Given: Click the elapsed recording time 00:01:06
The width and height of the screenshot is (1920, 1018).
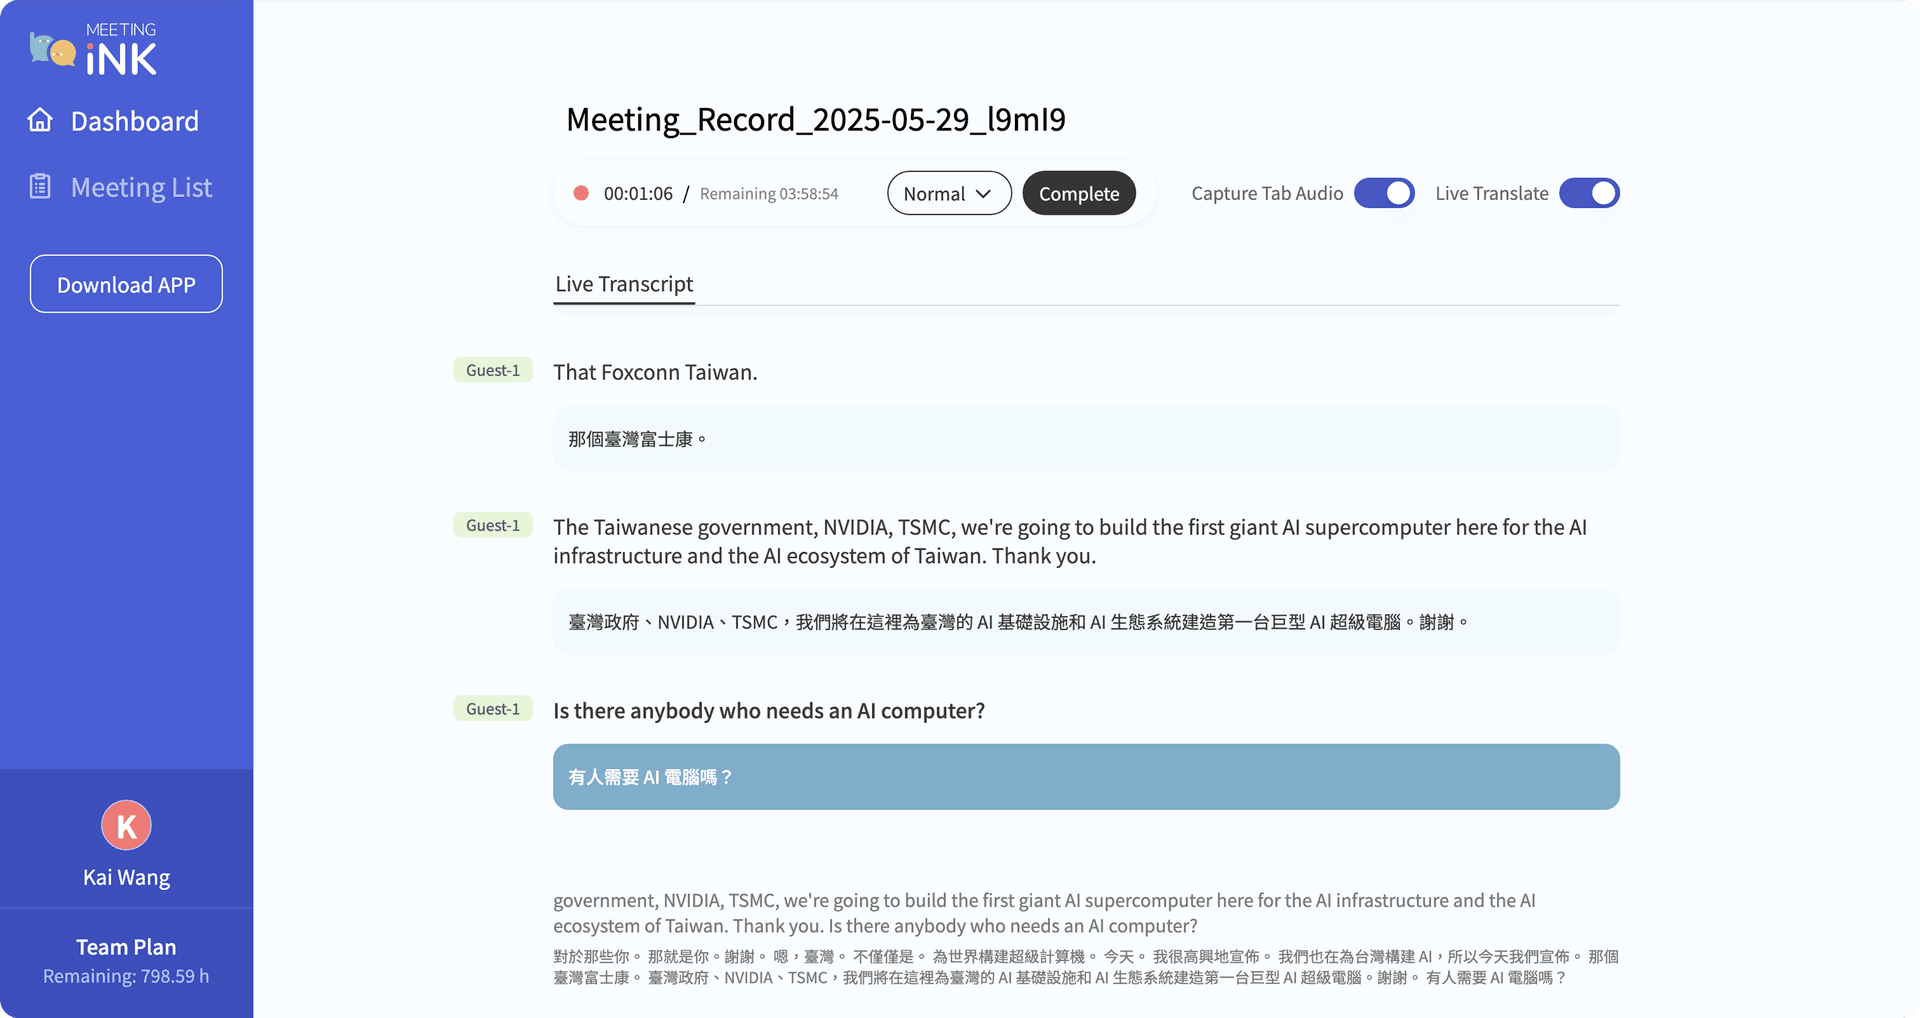Looking at the screenshot, I should coord(638,194).
